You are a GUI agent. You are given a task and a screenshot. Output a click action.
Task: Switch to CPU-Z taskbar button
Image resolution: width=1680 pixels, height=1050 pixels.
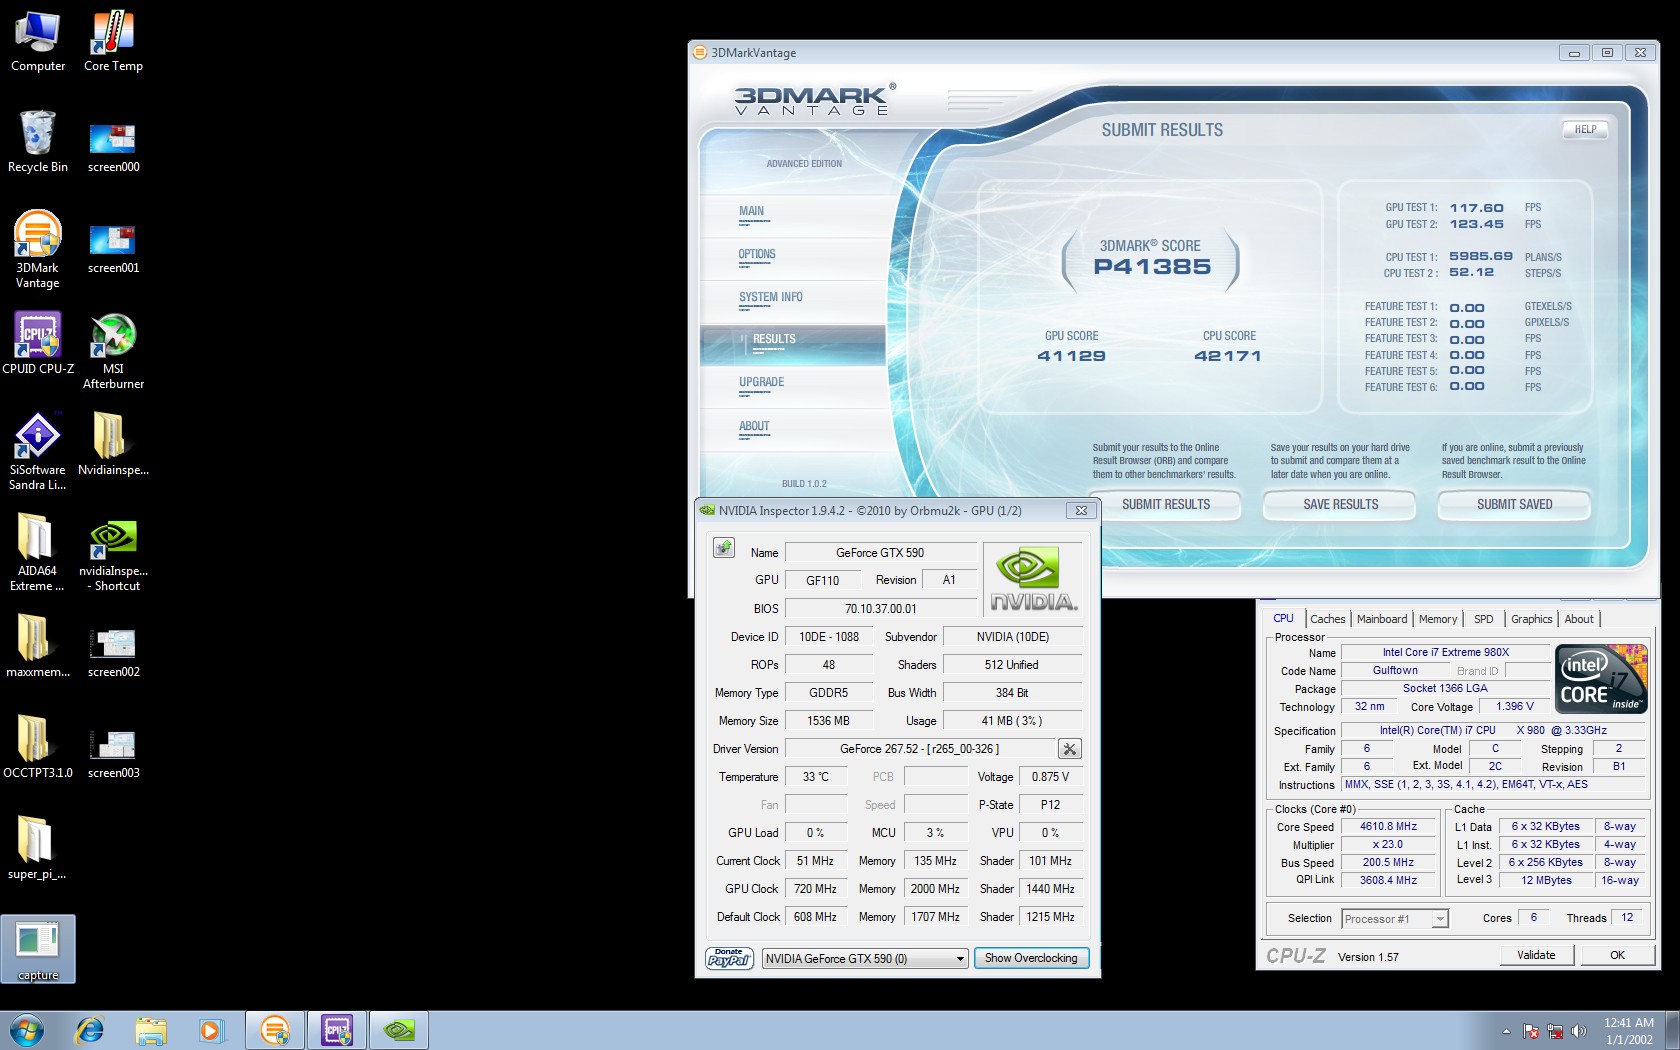pos(337,1030)
